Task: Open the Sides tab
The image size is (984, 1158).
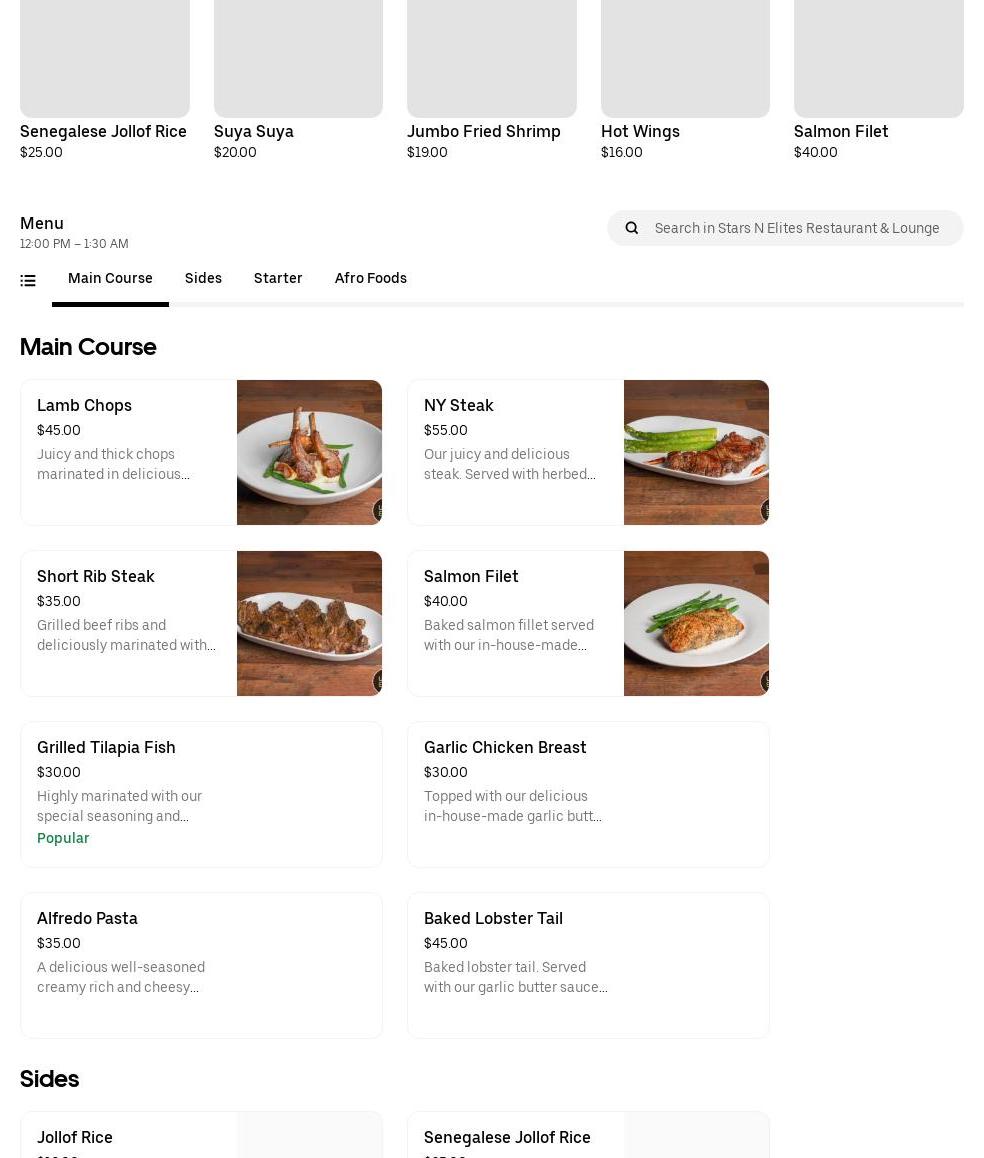Action: point(203,278)
